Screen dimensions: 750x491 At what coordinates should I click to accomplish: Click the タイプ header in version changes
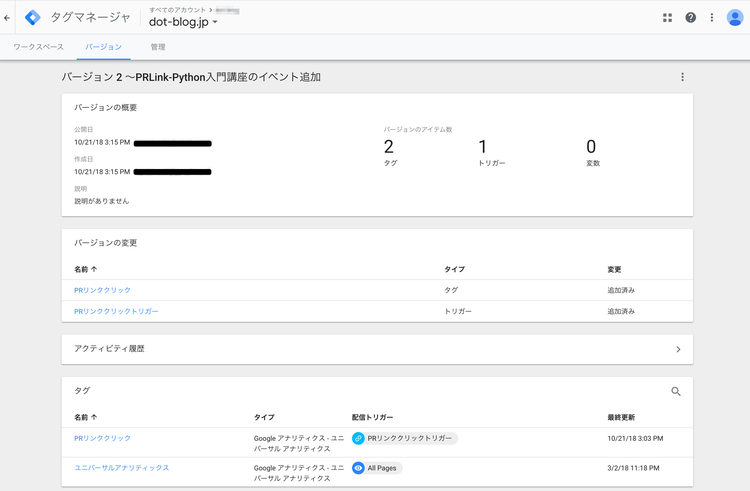[x=454, y=269]
